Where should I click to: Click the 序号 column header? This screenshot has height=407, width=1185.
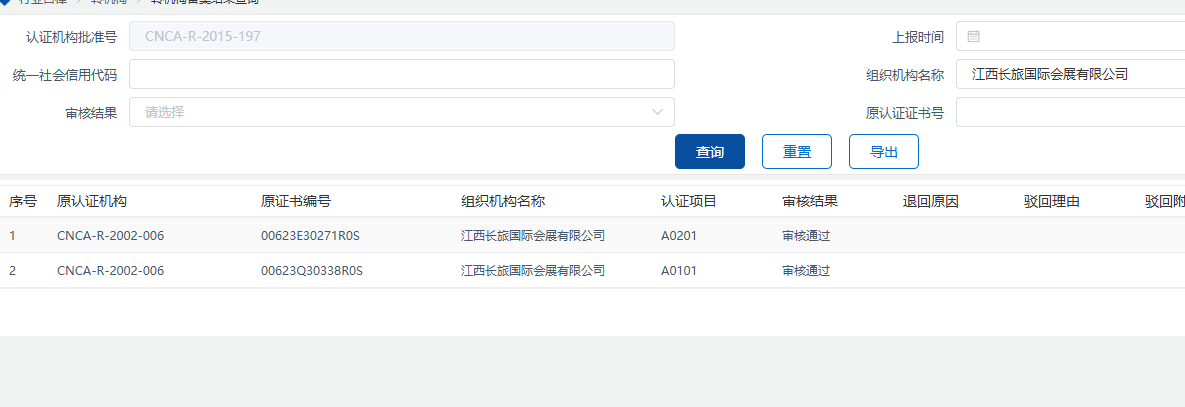click(x=23, y=201)
